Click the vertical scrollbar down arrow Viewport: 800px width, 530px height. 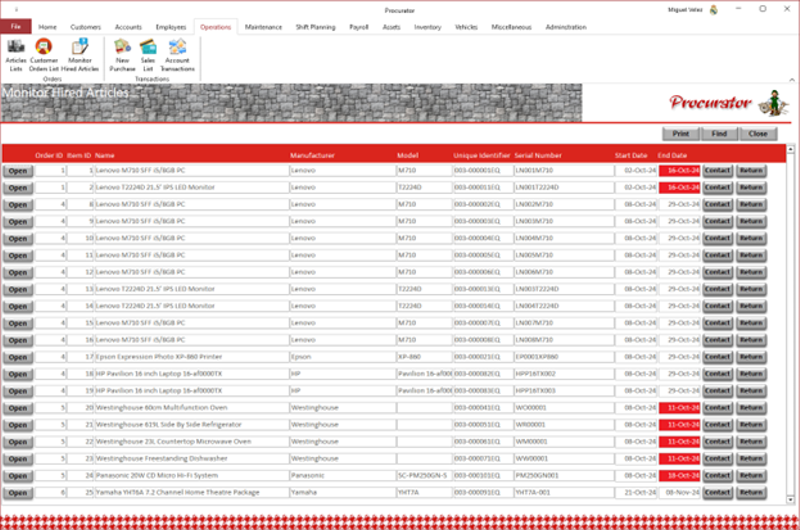click(791, 496)
